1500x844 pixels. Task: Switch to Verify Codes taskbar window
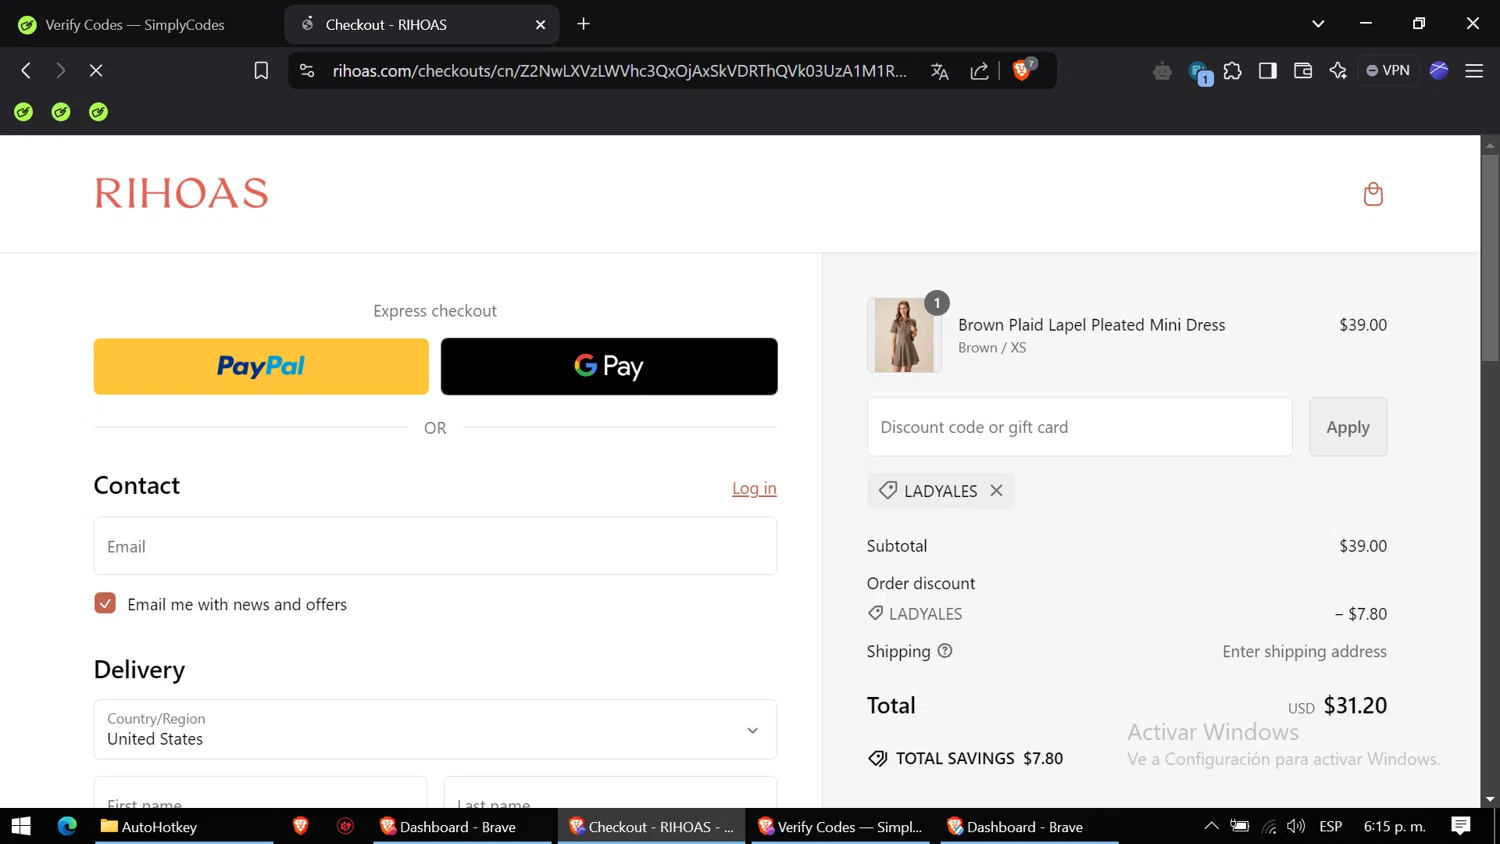(x=840, y=826)
